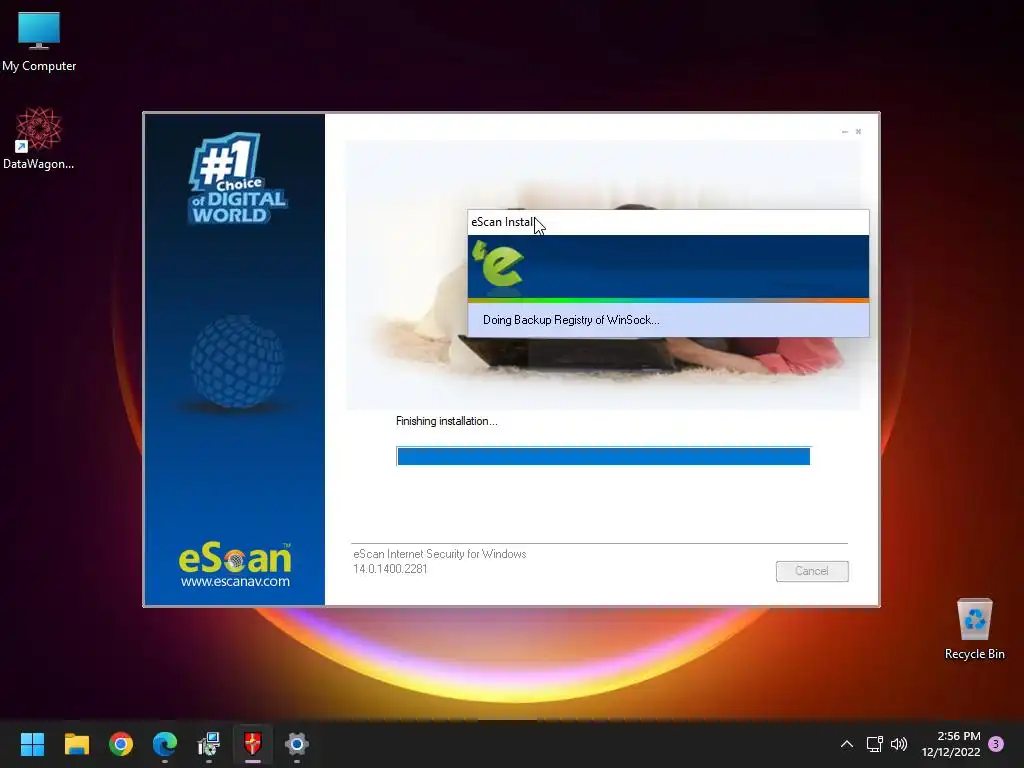The width and height of the screenshot is (1024, 768).
Task: Click the version number 14.0.1400.2281
Action: (390, 569)
